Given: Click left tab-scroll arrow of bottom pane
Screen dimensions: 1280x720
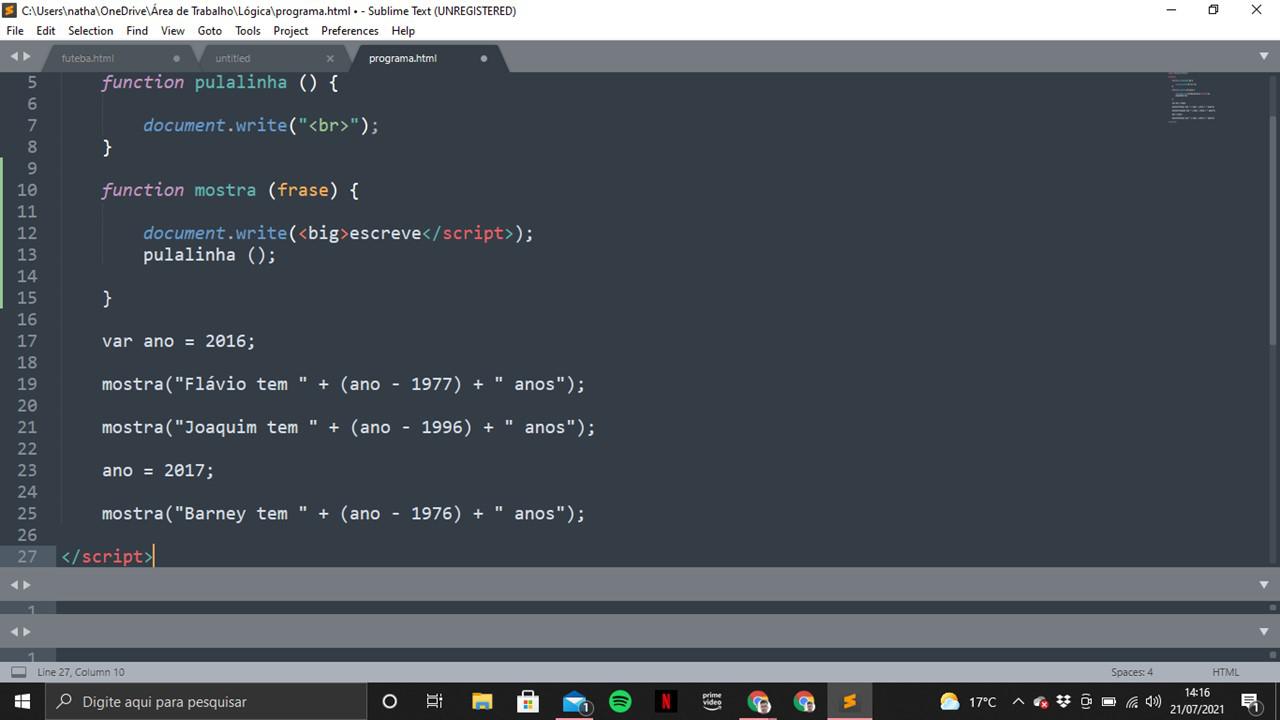Looking at the screenshot, I should [14, 631].
